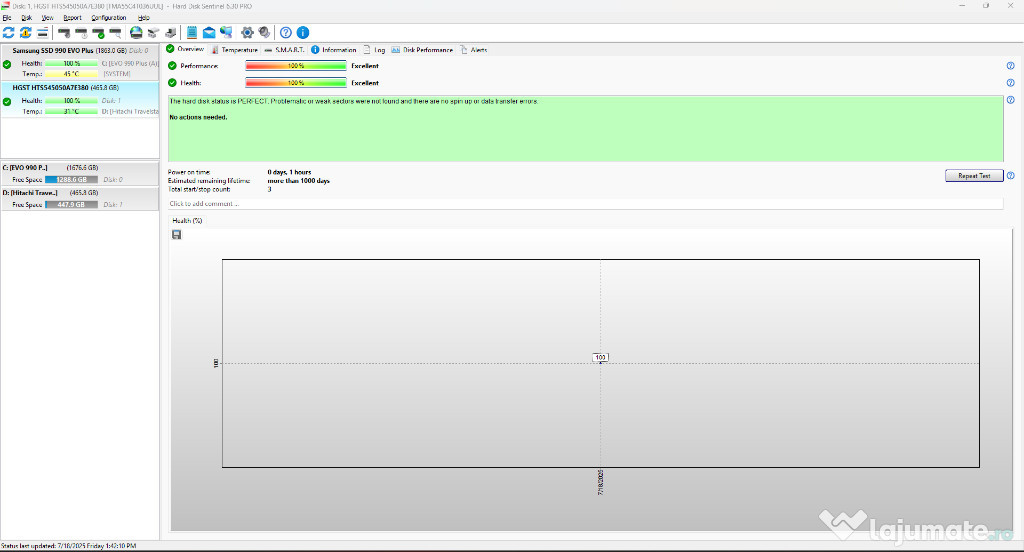The image size is (1024, 552).
Task: Click the networked monitors toolbar icon
Action: (226, 33)
